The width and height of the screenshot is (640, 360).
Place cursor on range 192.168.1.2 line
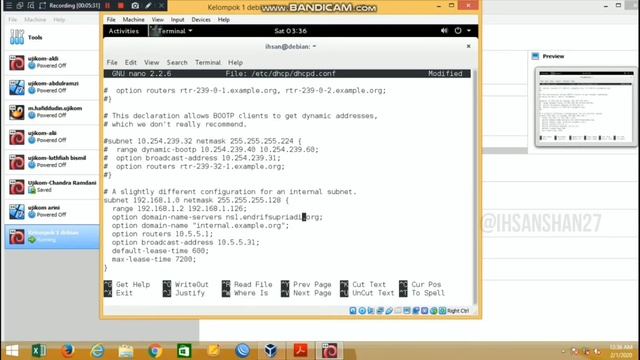(x=179, y=209)
